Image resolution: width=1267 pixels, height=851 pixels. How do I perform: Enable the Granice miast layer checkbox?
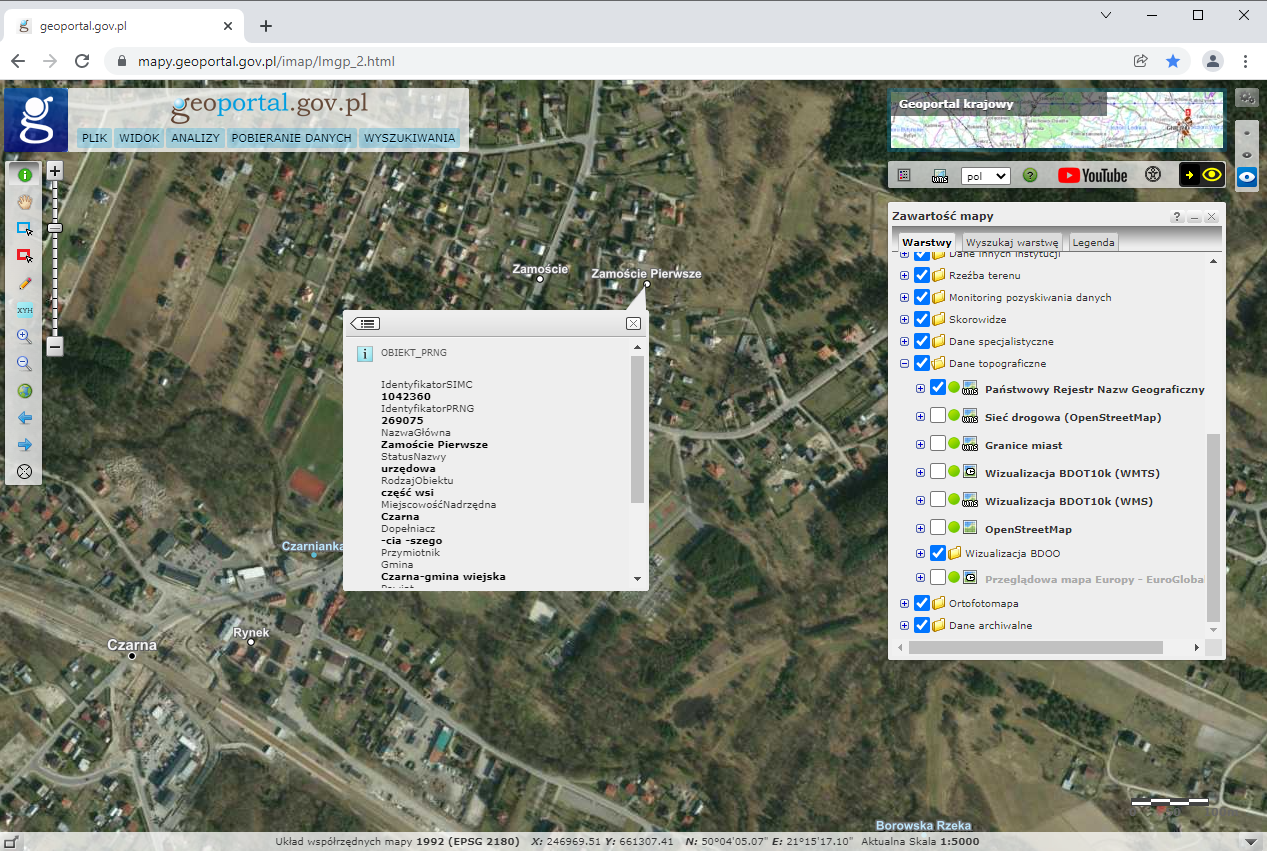click(938, 444)
